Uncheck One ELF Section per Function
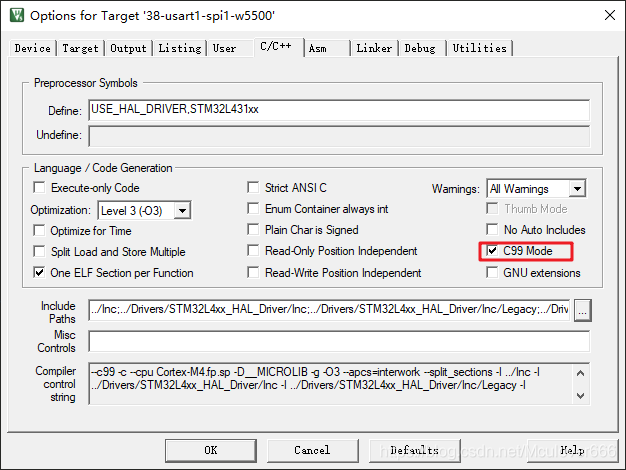Viewport: 626px width, 470px height. tap(39, 273)
